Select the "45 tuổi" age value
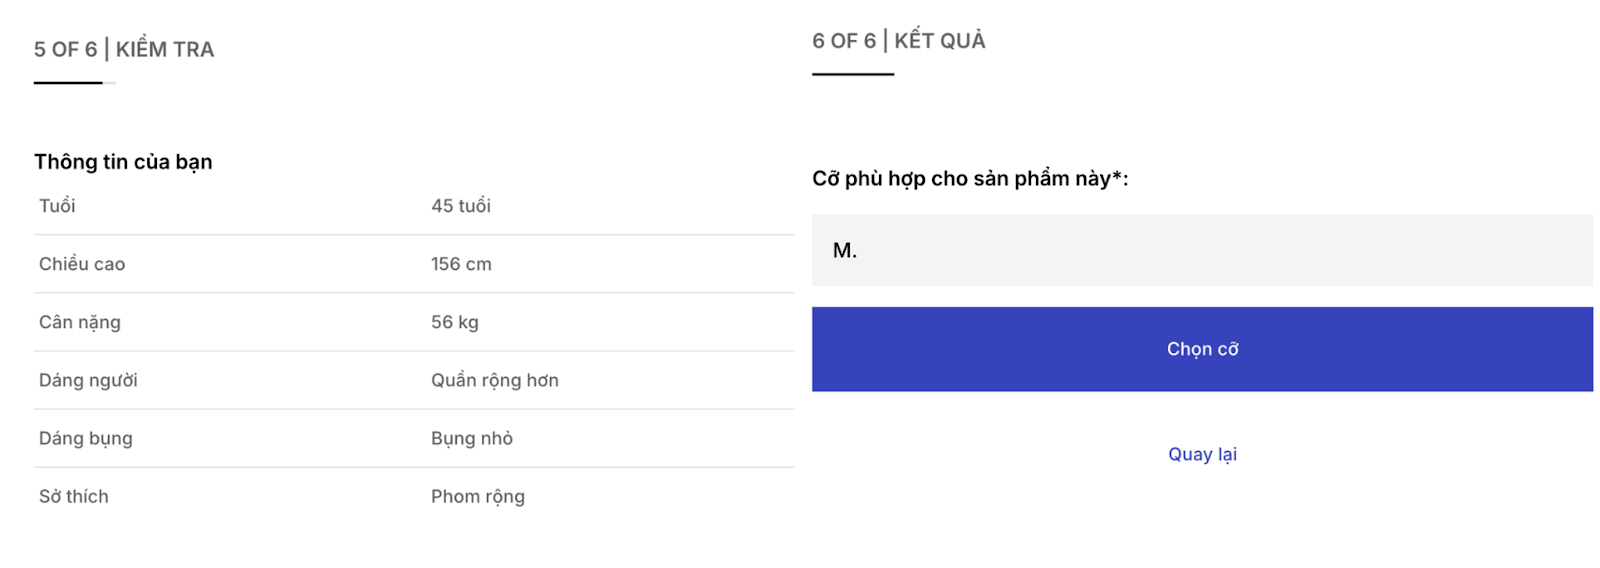This screenshot has height=568, width=1600. pyautogui.click(x=460, y=206)
